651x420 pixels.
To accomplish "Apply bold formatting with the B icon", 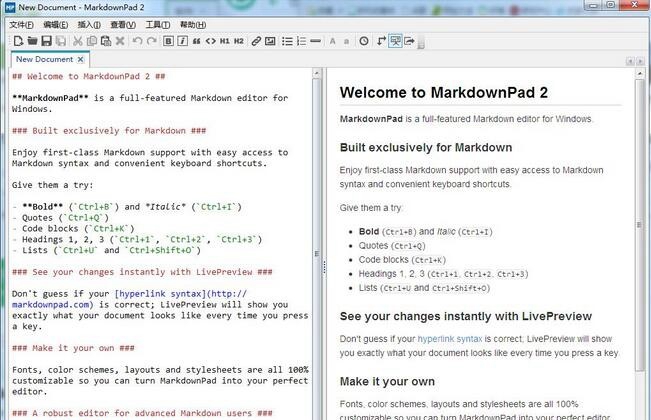I will [x=168, y=41].
